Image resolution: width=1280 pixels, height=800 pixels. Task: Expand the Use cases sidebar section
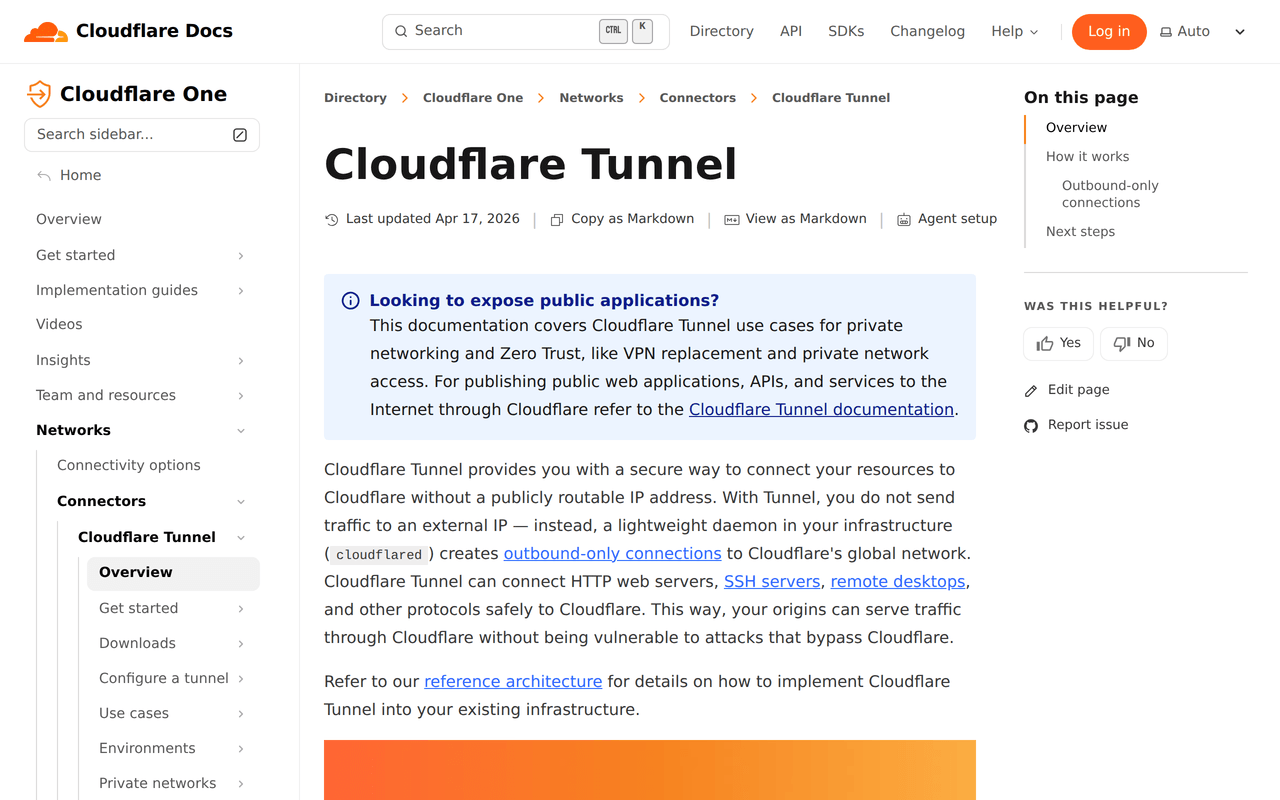point(241,714)
